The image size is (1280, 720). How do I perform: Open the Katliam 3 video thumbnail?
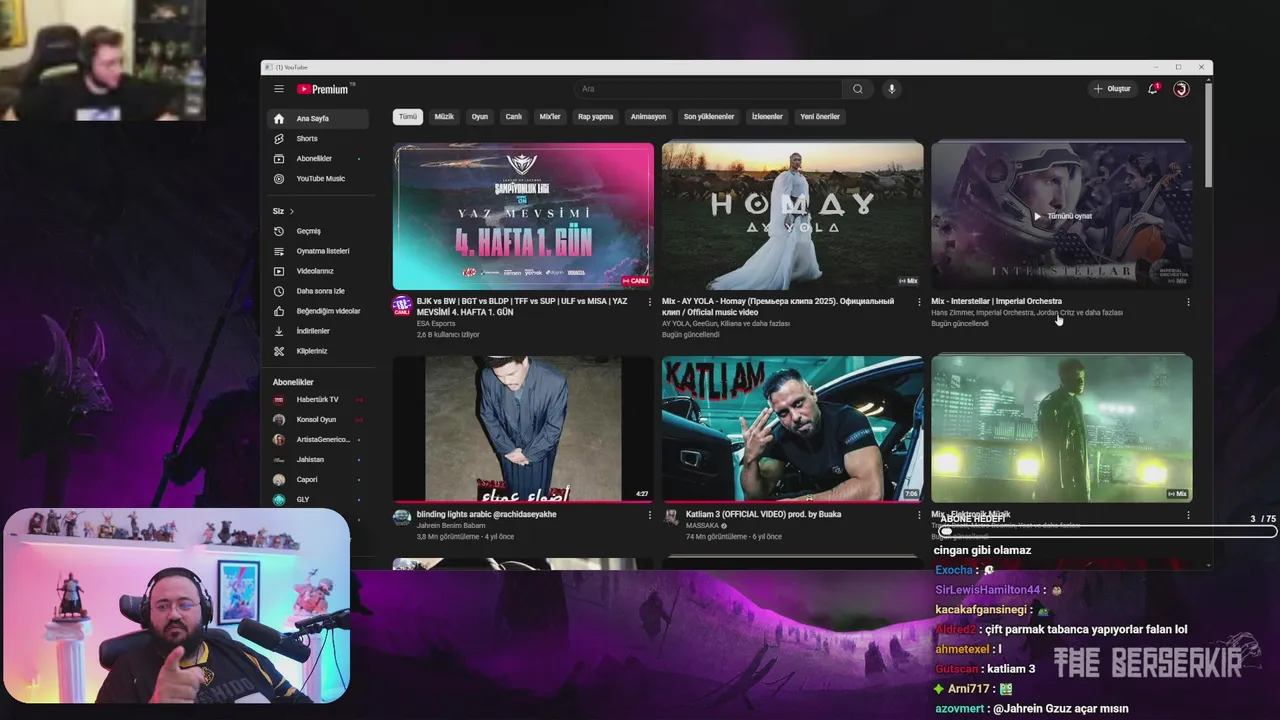(792, 429)
